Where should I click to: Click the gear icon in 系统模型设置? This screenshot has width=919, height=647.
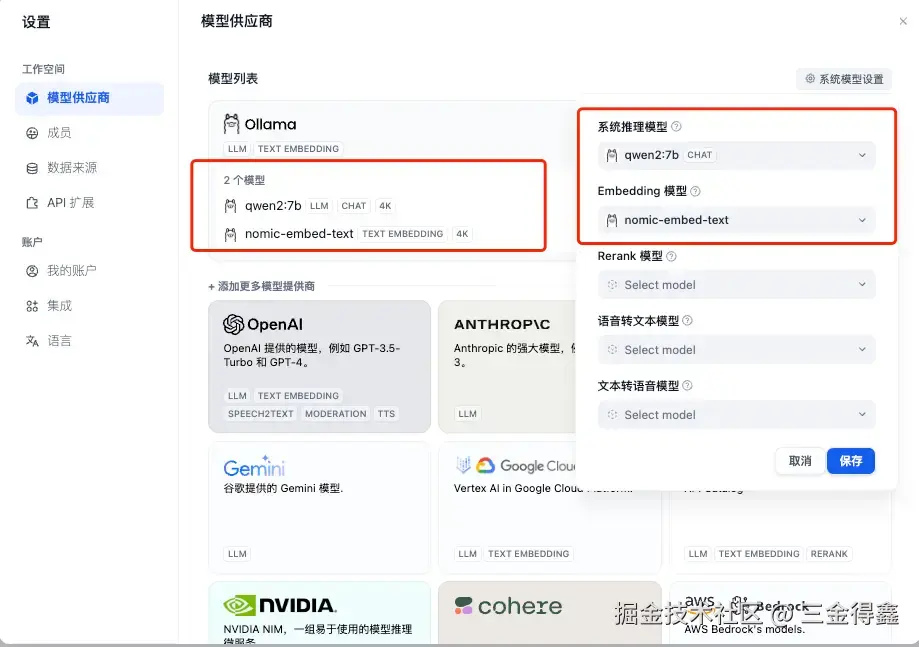pos(810,79)
